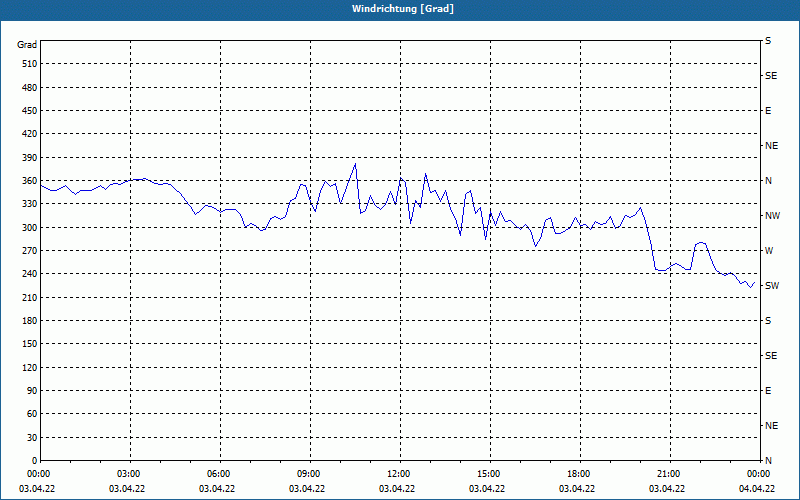Click the 60 y-axis value
The height and width of the screenshot is (500, 800).
click(32, 414)
